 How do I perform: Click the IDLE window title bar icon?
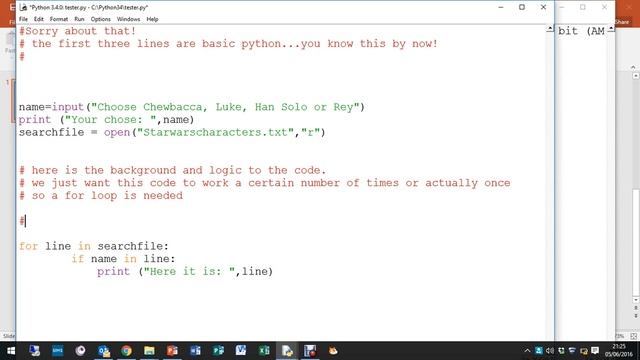(23, 7)
